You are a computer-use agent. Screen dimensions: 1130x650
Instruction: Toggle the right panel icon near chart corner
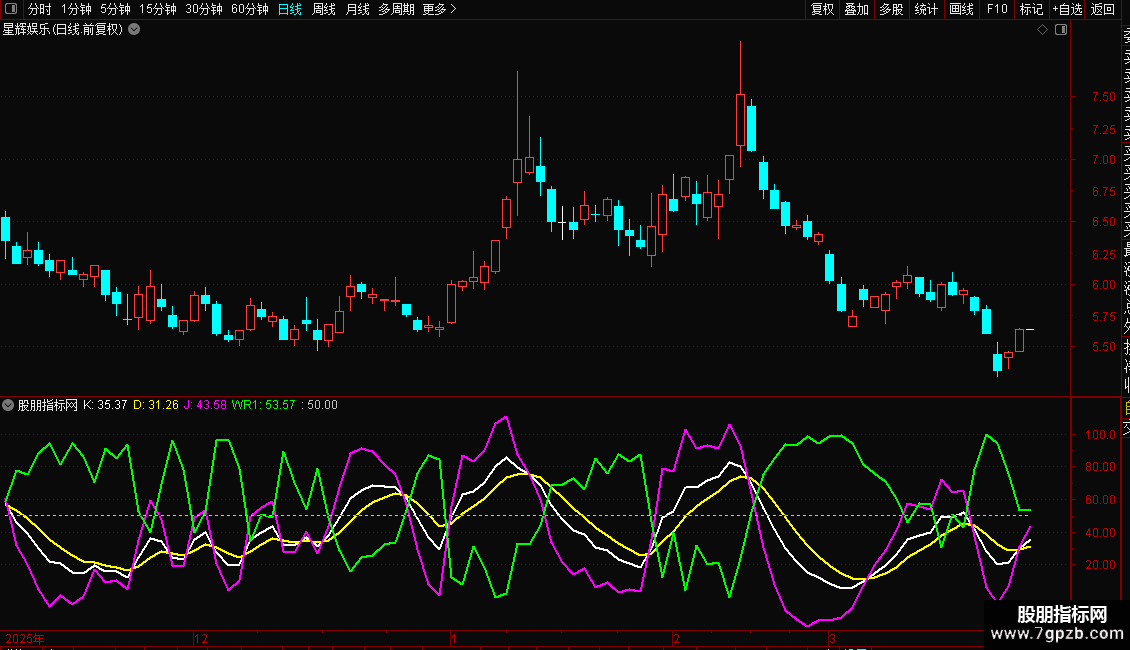pos(1061,30)
